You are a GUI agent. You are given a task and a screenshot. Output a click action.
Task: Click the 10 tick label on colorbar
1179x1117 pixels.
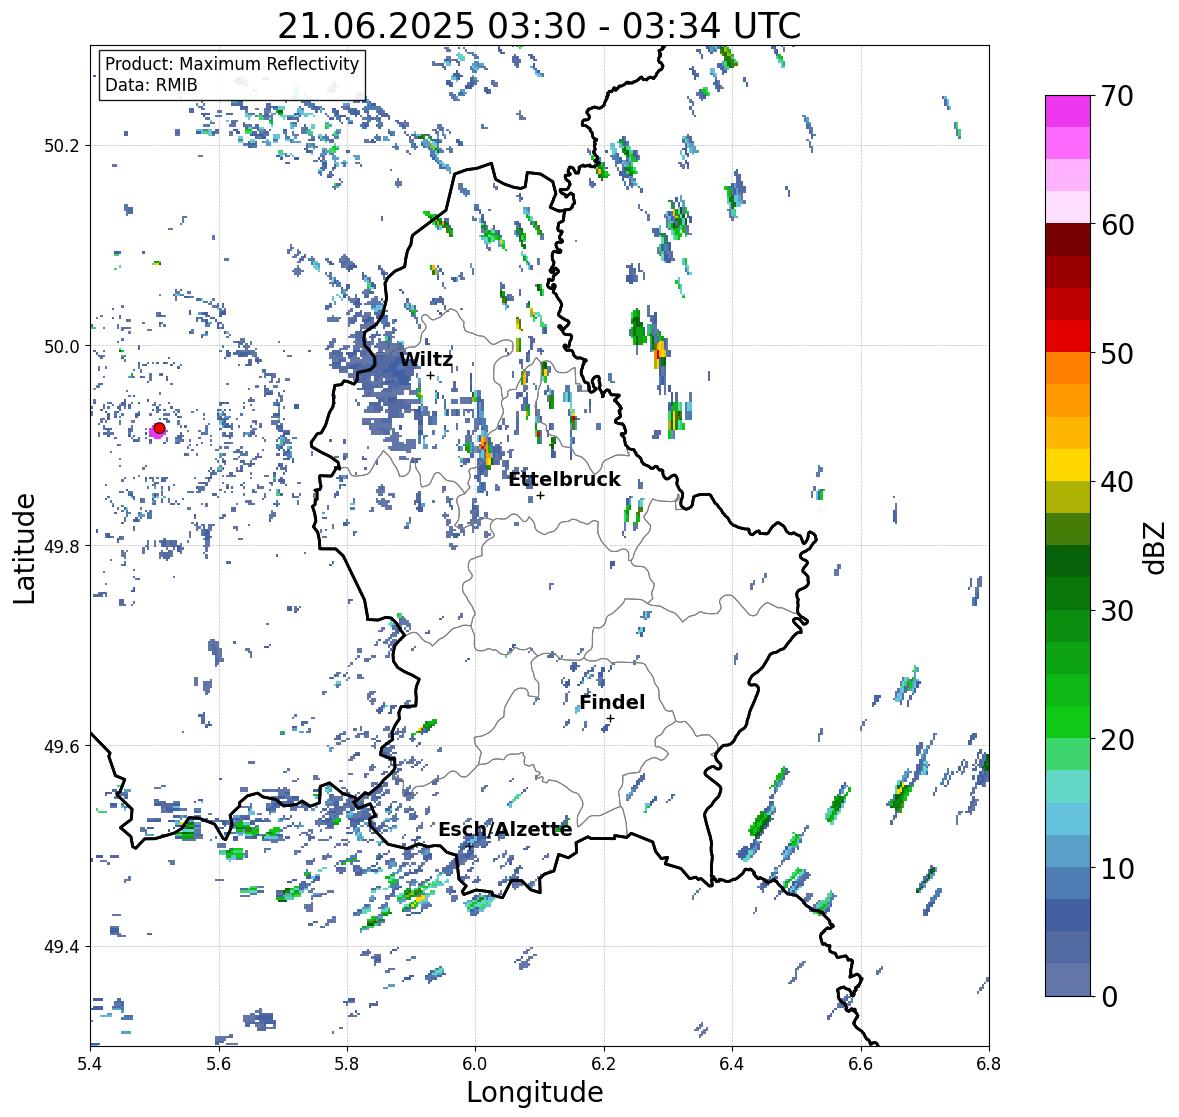(1117, 868)
